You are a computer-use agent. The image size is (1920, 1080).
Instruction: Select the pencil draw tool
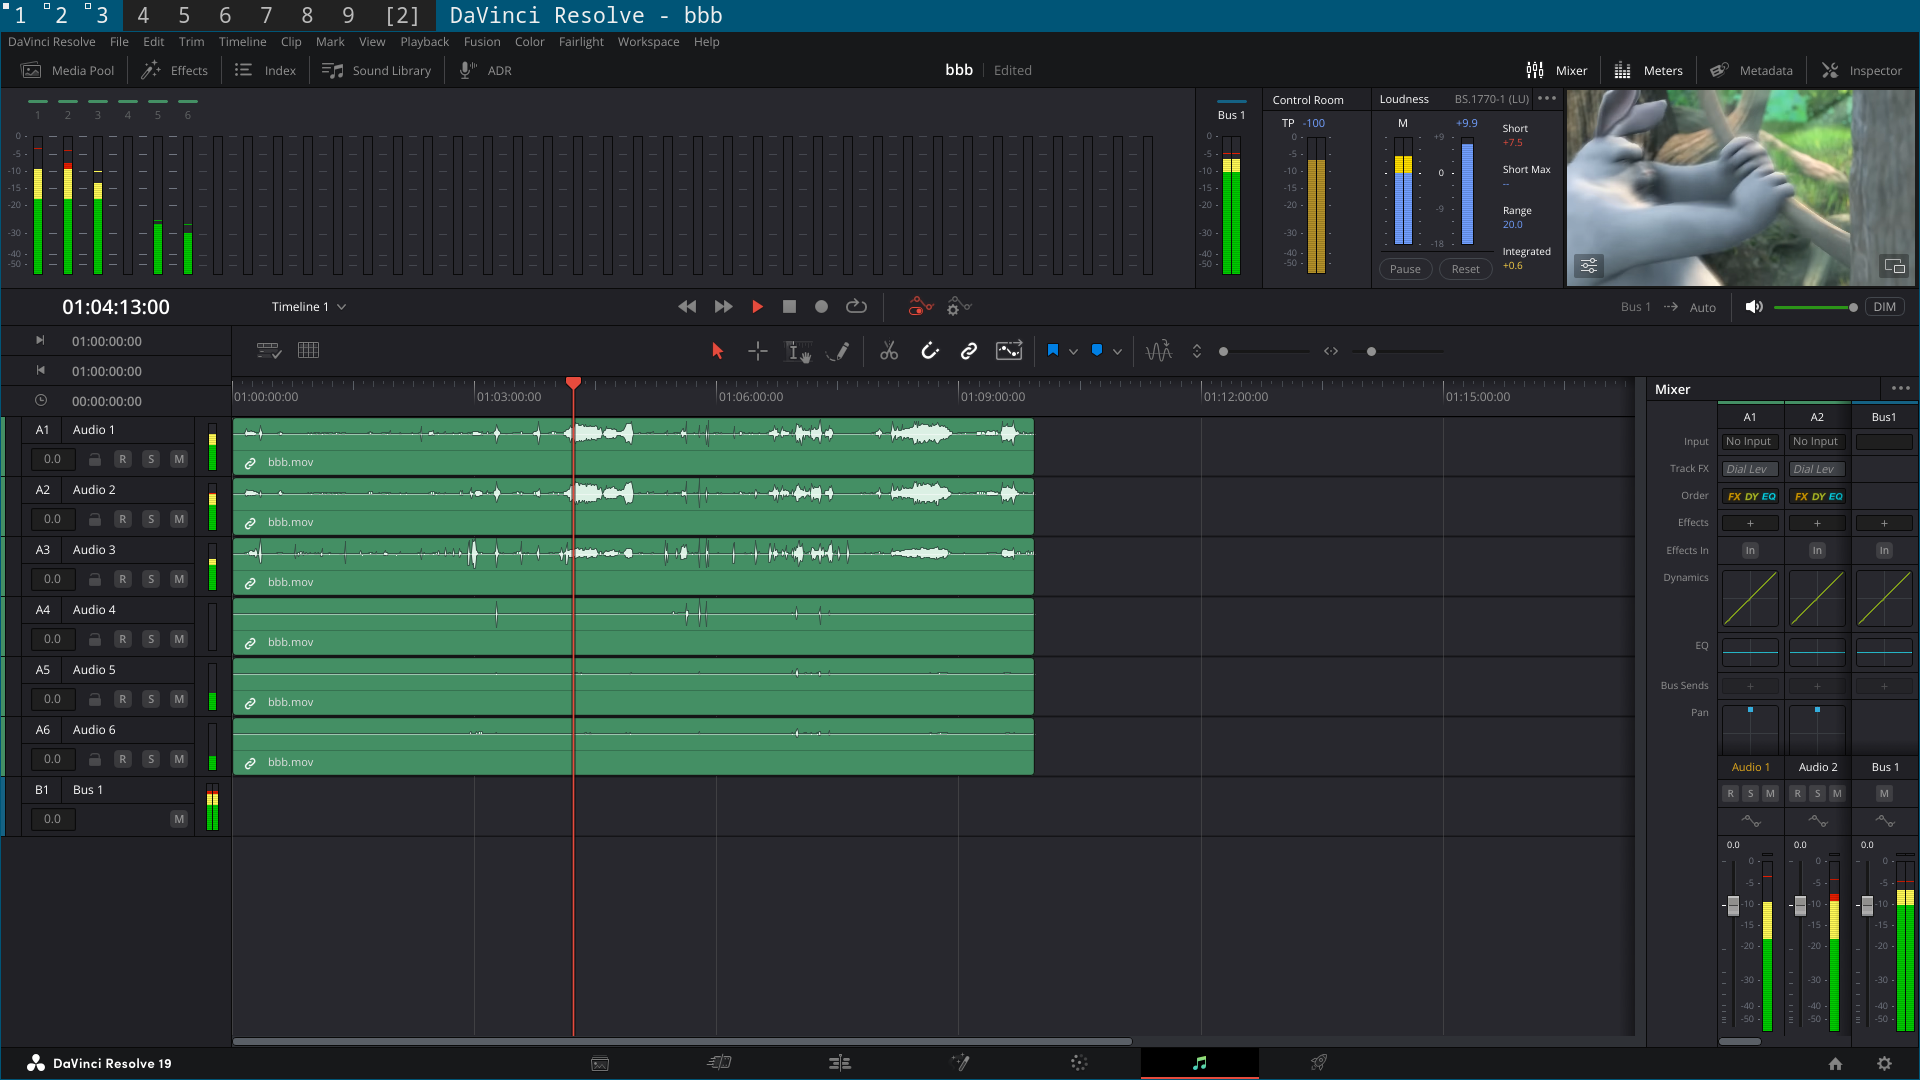(839, 351)
